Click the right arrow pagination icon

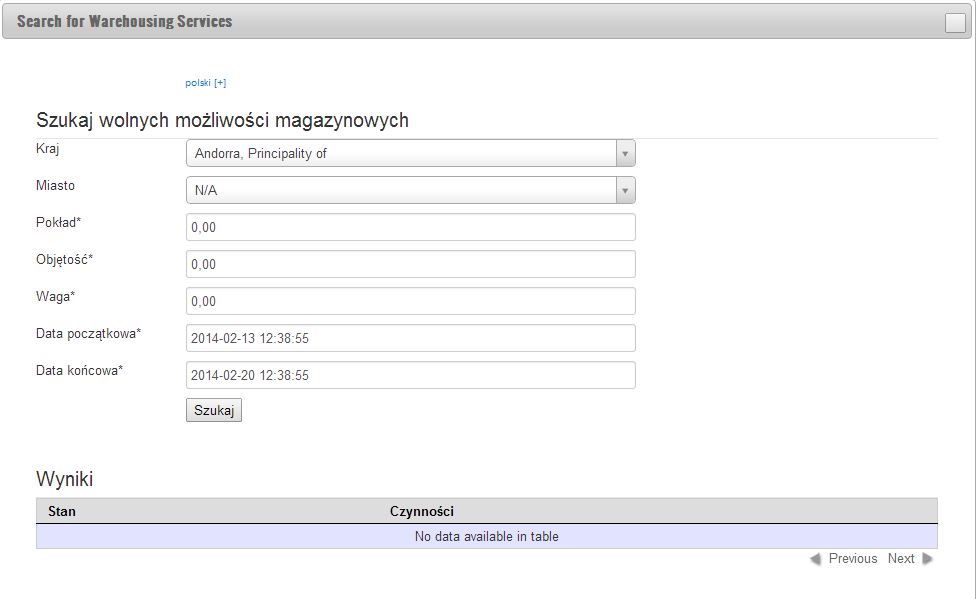(x=928, y=559)
